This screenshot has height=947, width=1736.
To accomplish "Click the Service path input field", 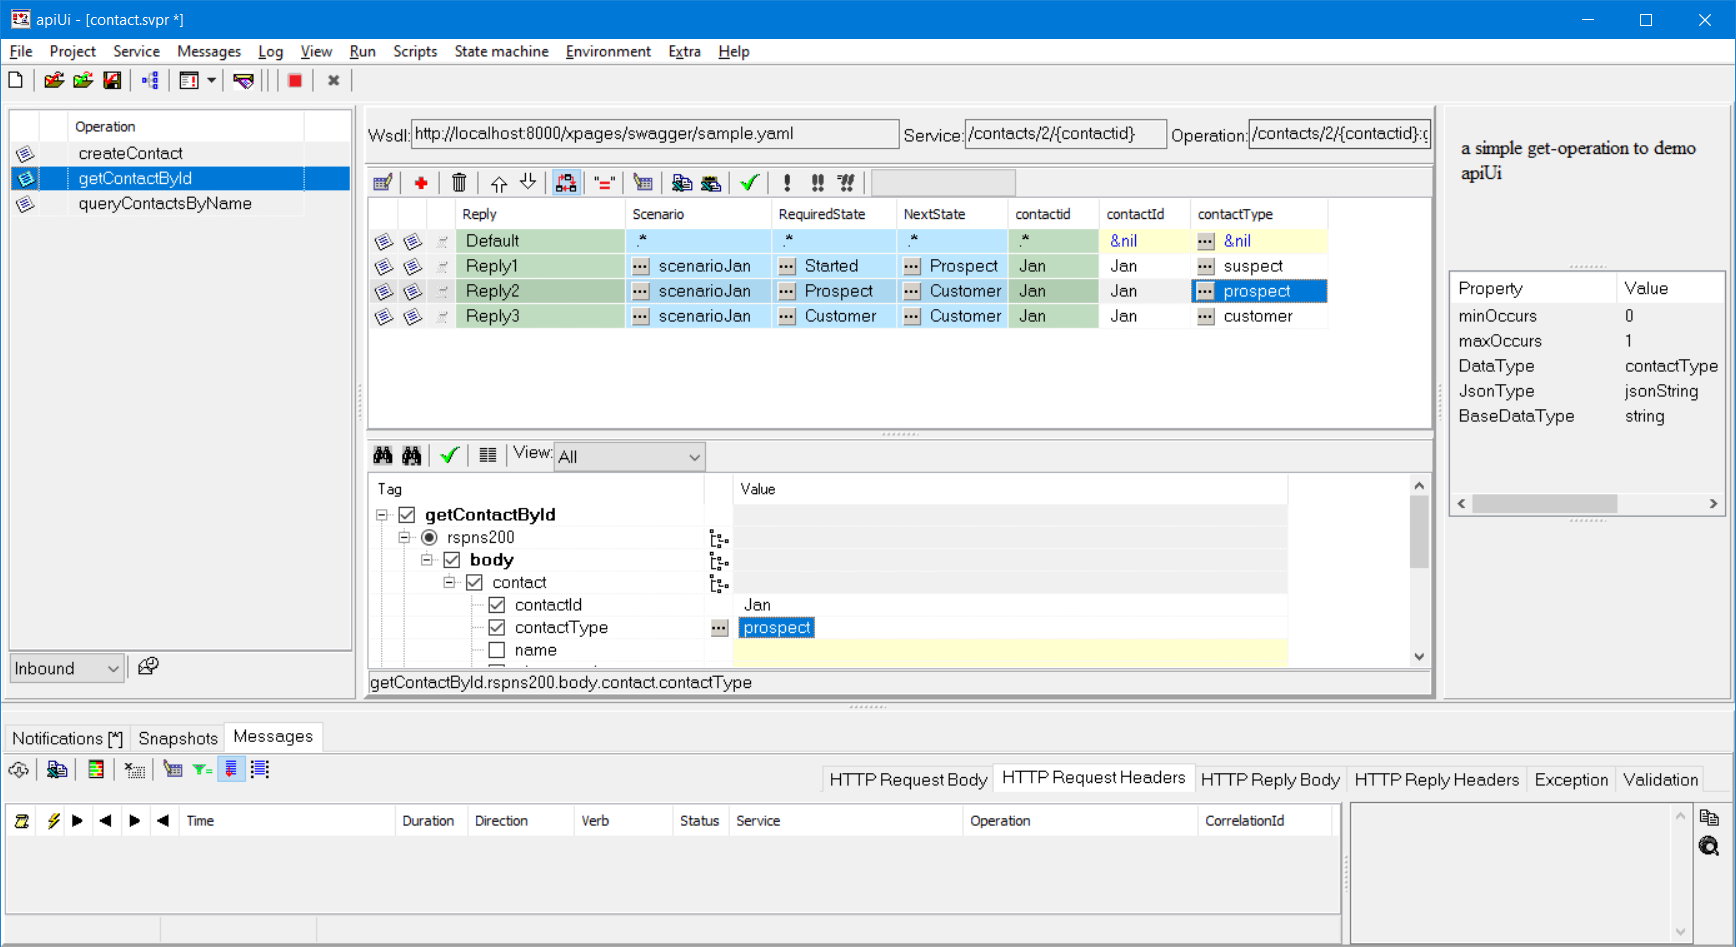I will click(x=1065, y=134).
